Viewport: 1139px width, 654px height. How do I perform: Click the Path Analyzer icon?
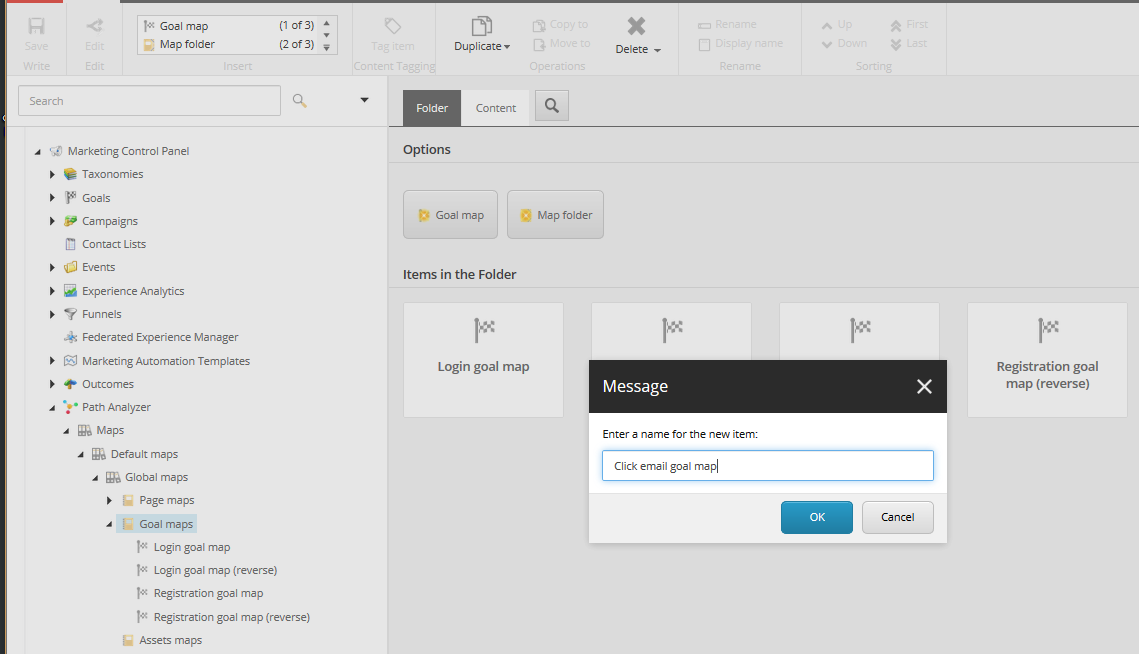point(70,407)
